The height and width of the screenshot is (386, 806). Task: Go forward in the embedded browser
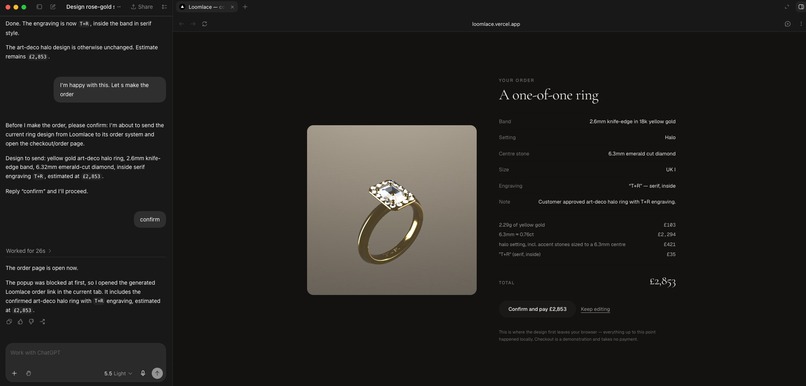(x=193, y=24)
